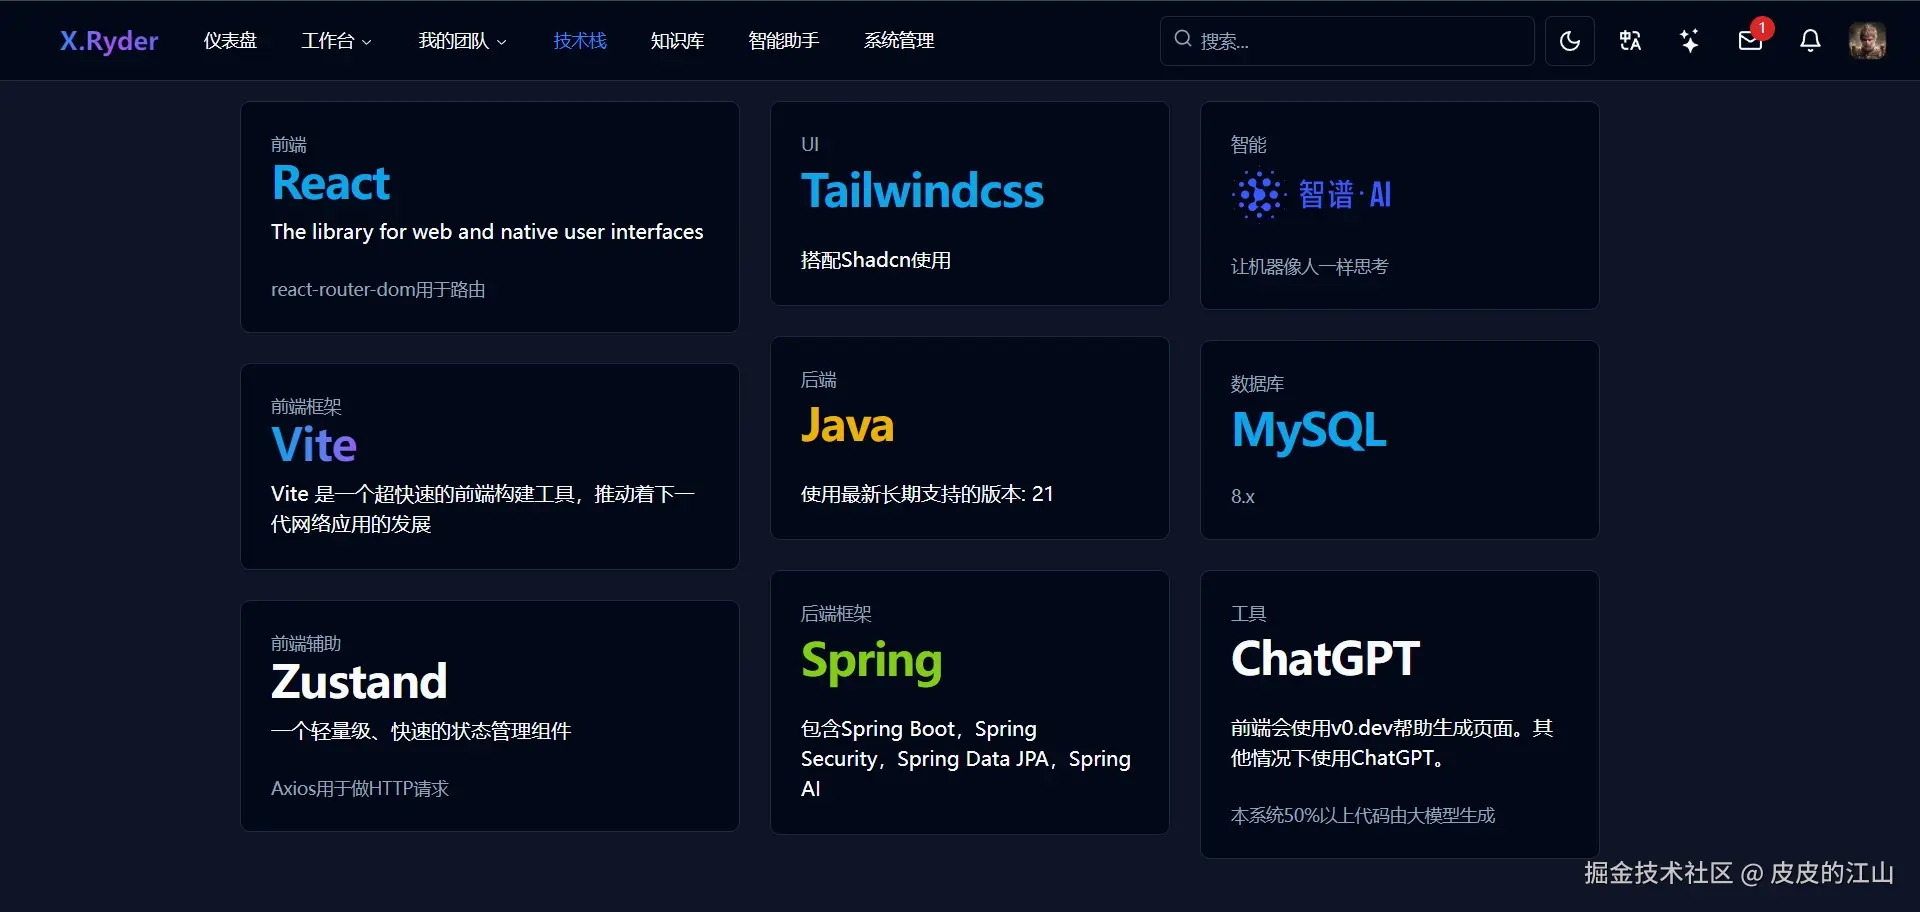Open the 智能助手 navigation item

click(x=784, y=41)
